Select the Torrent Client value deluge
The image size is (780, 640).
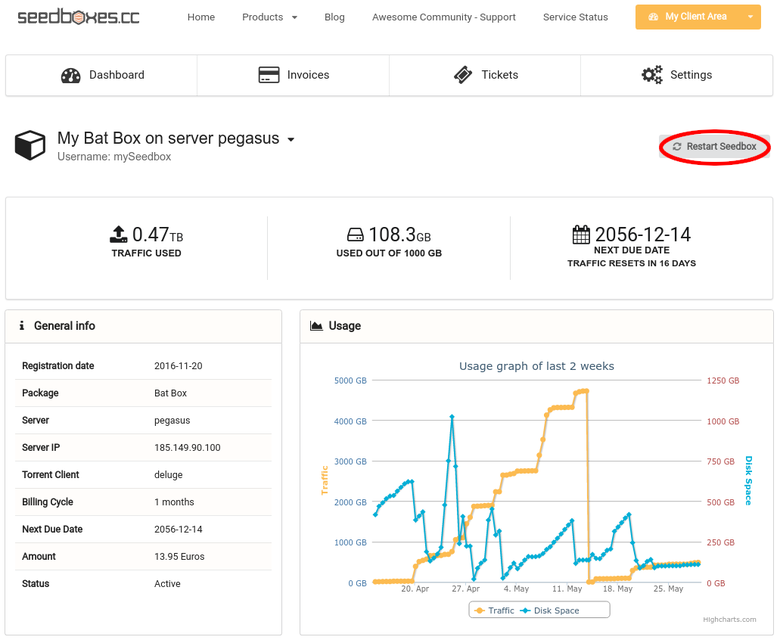click(168, 475)
